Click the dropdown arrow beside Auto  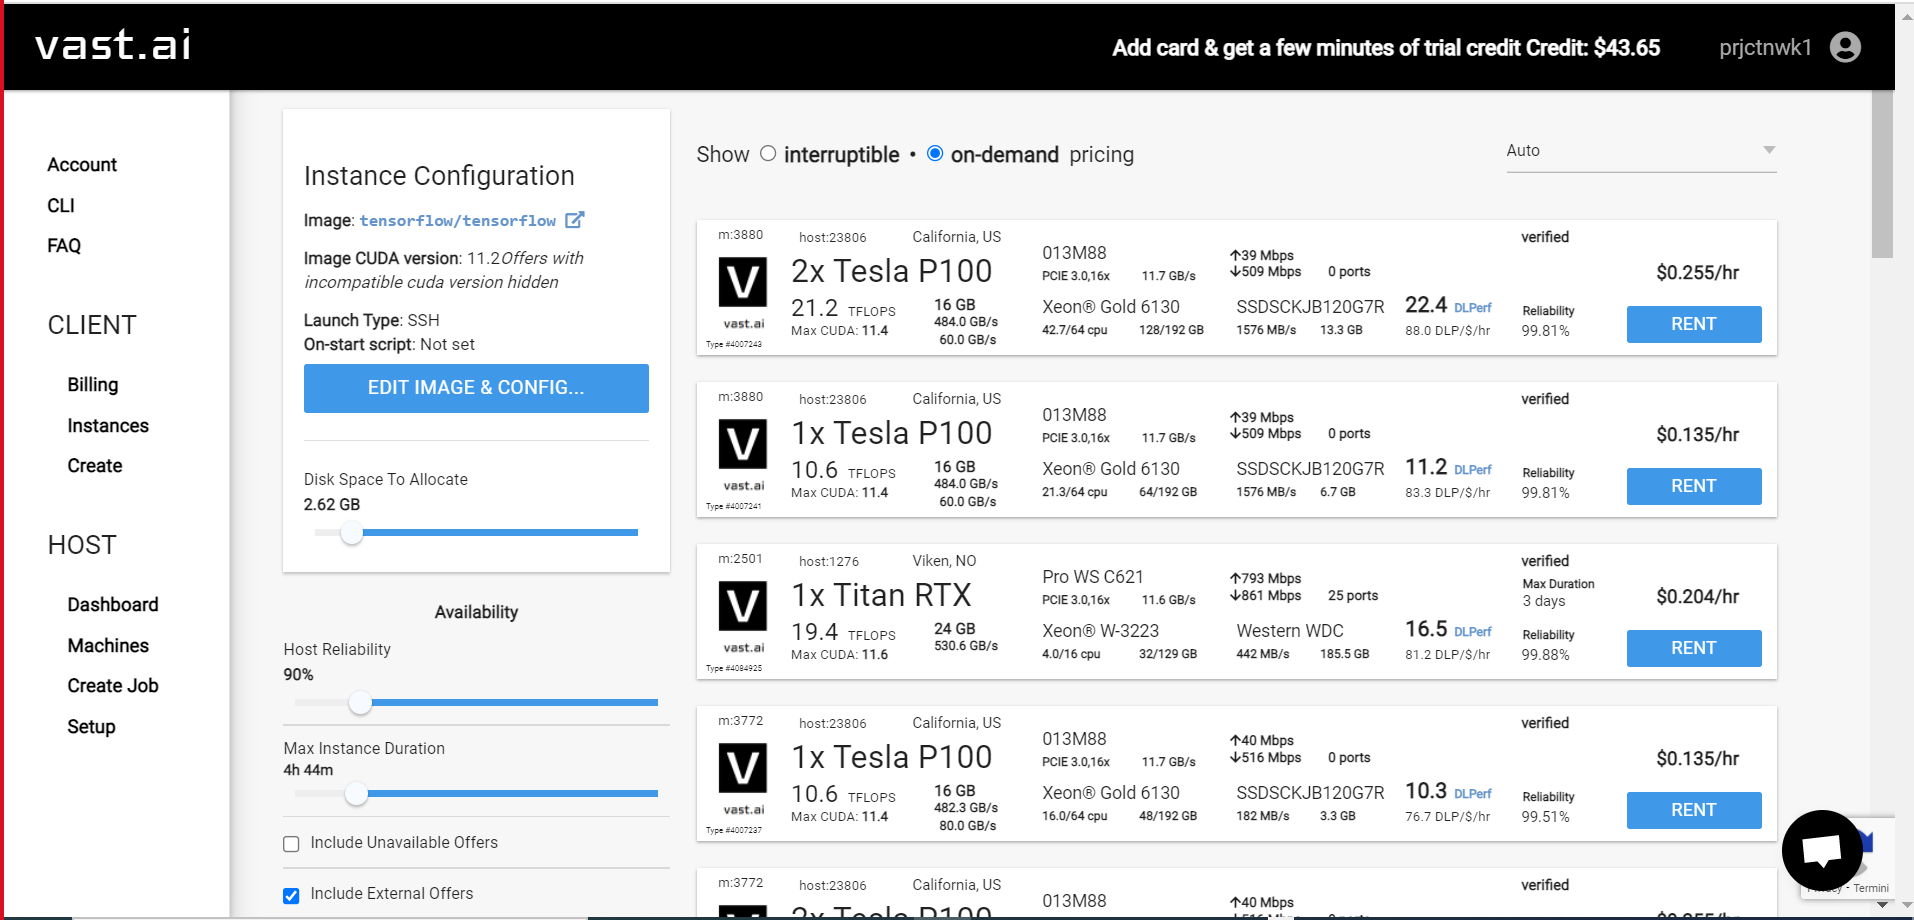[x=1769, y=150]
